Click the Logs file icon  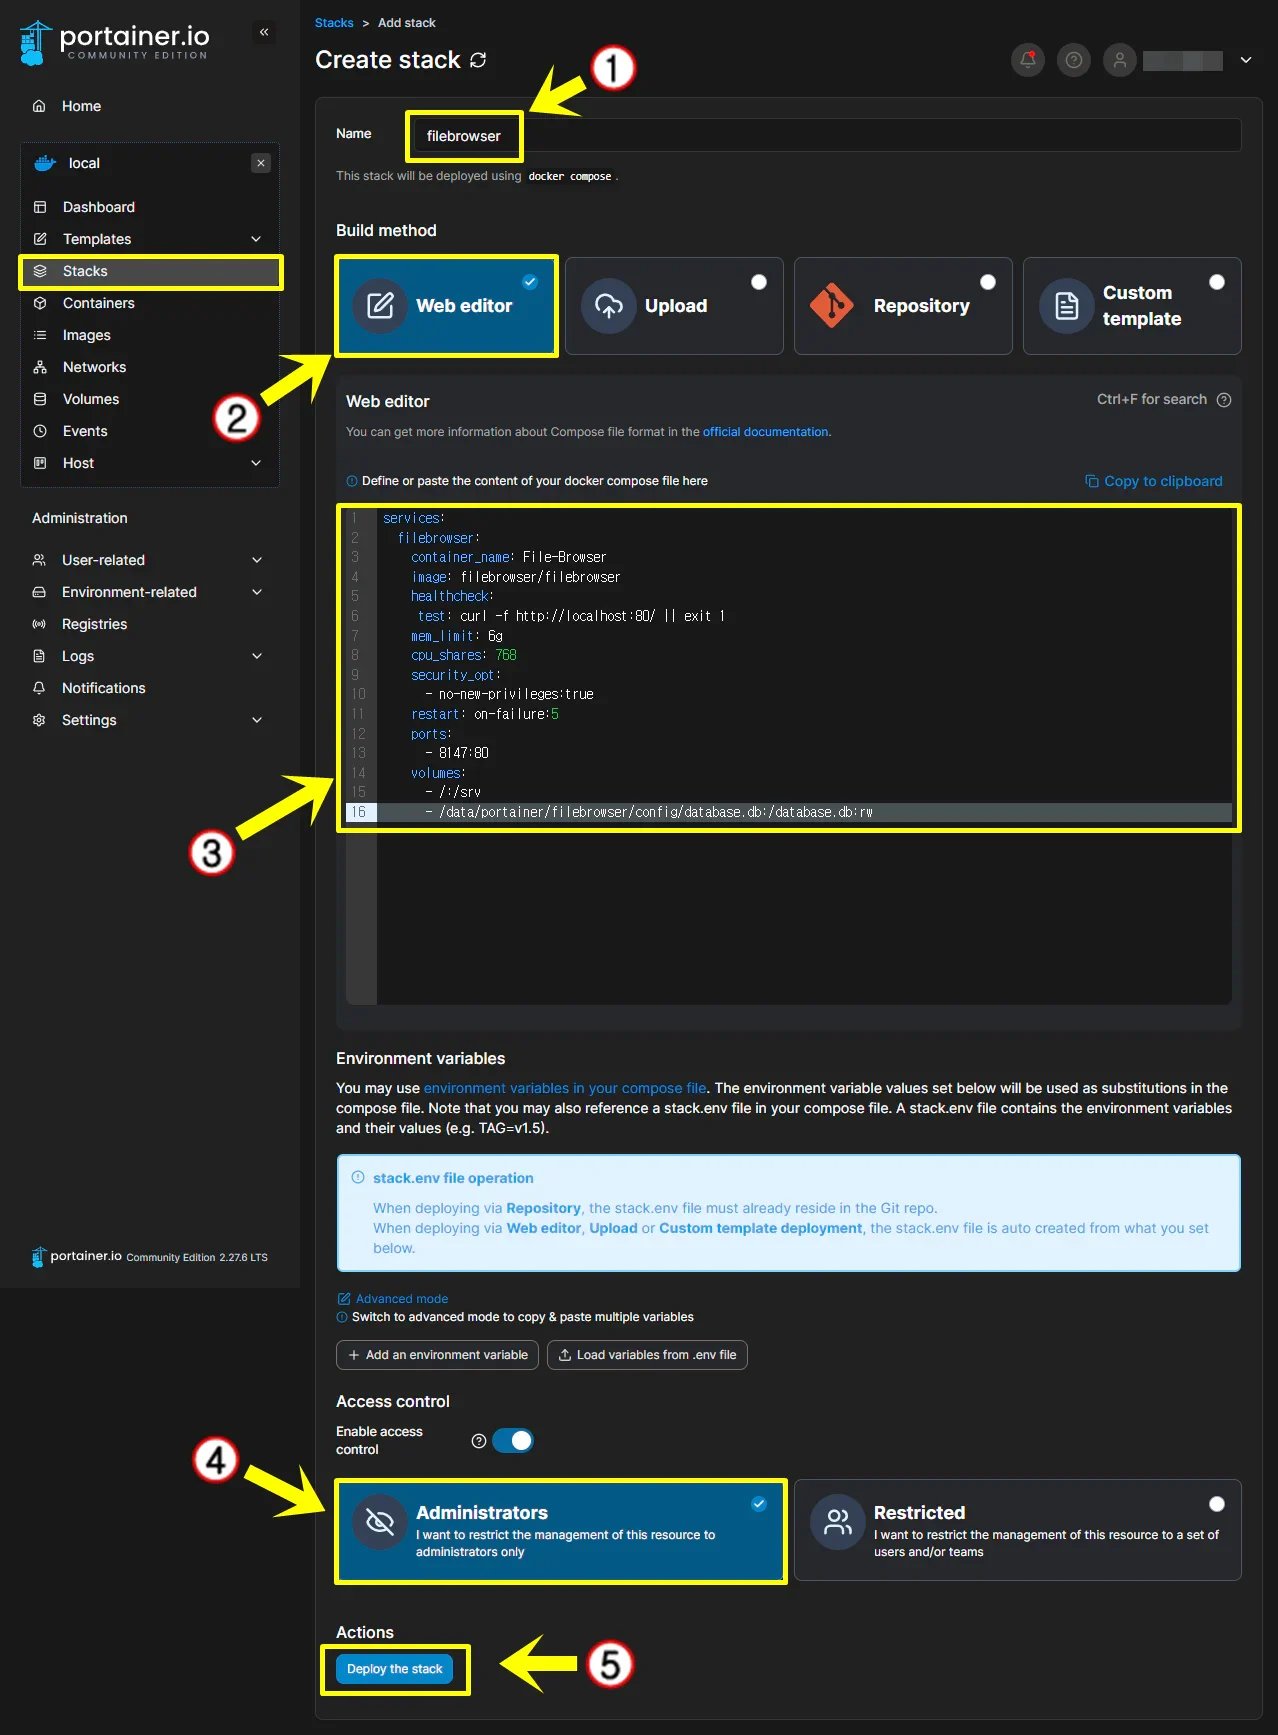39,656
